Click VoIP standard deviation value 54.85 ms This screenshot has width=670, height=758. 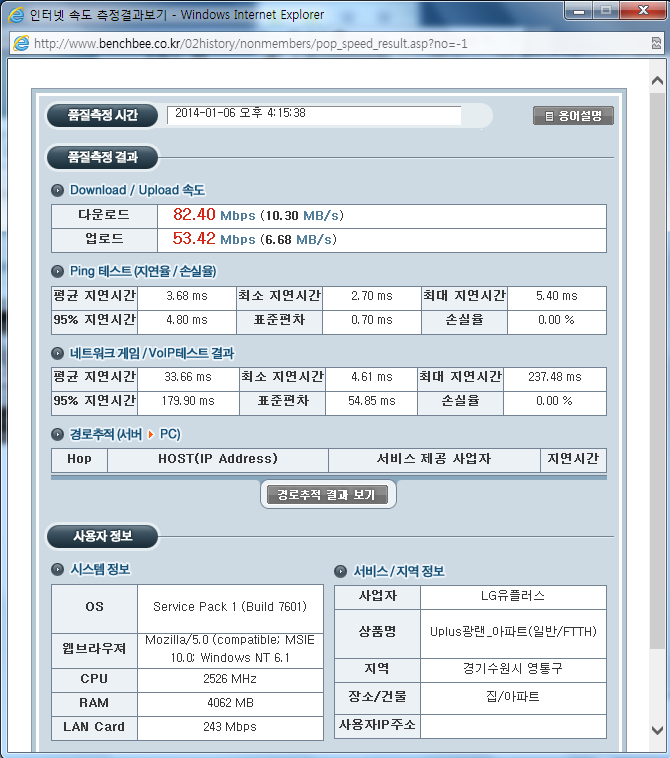pyautogui.click(x=372, y=401)
